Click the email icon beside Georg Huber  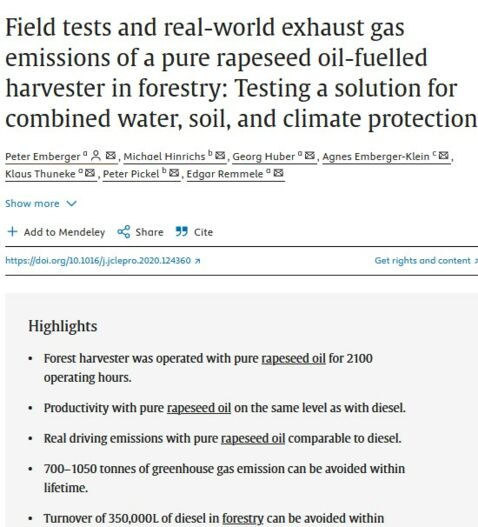(x=310, y=156)
